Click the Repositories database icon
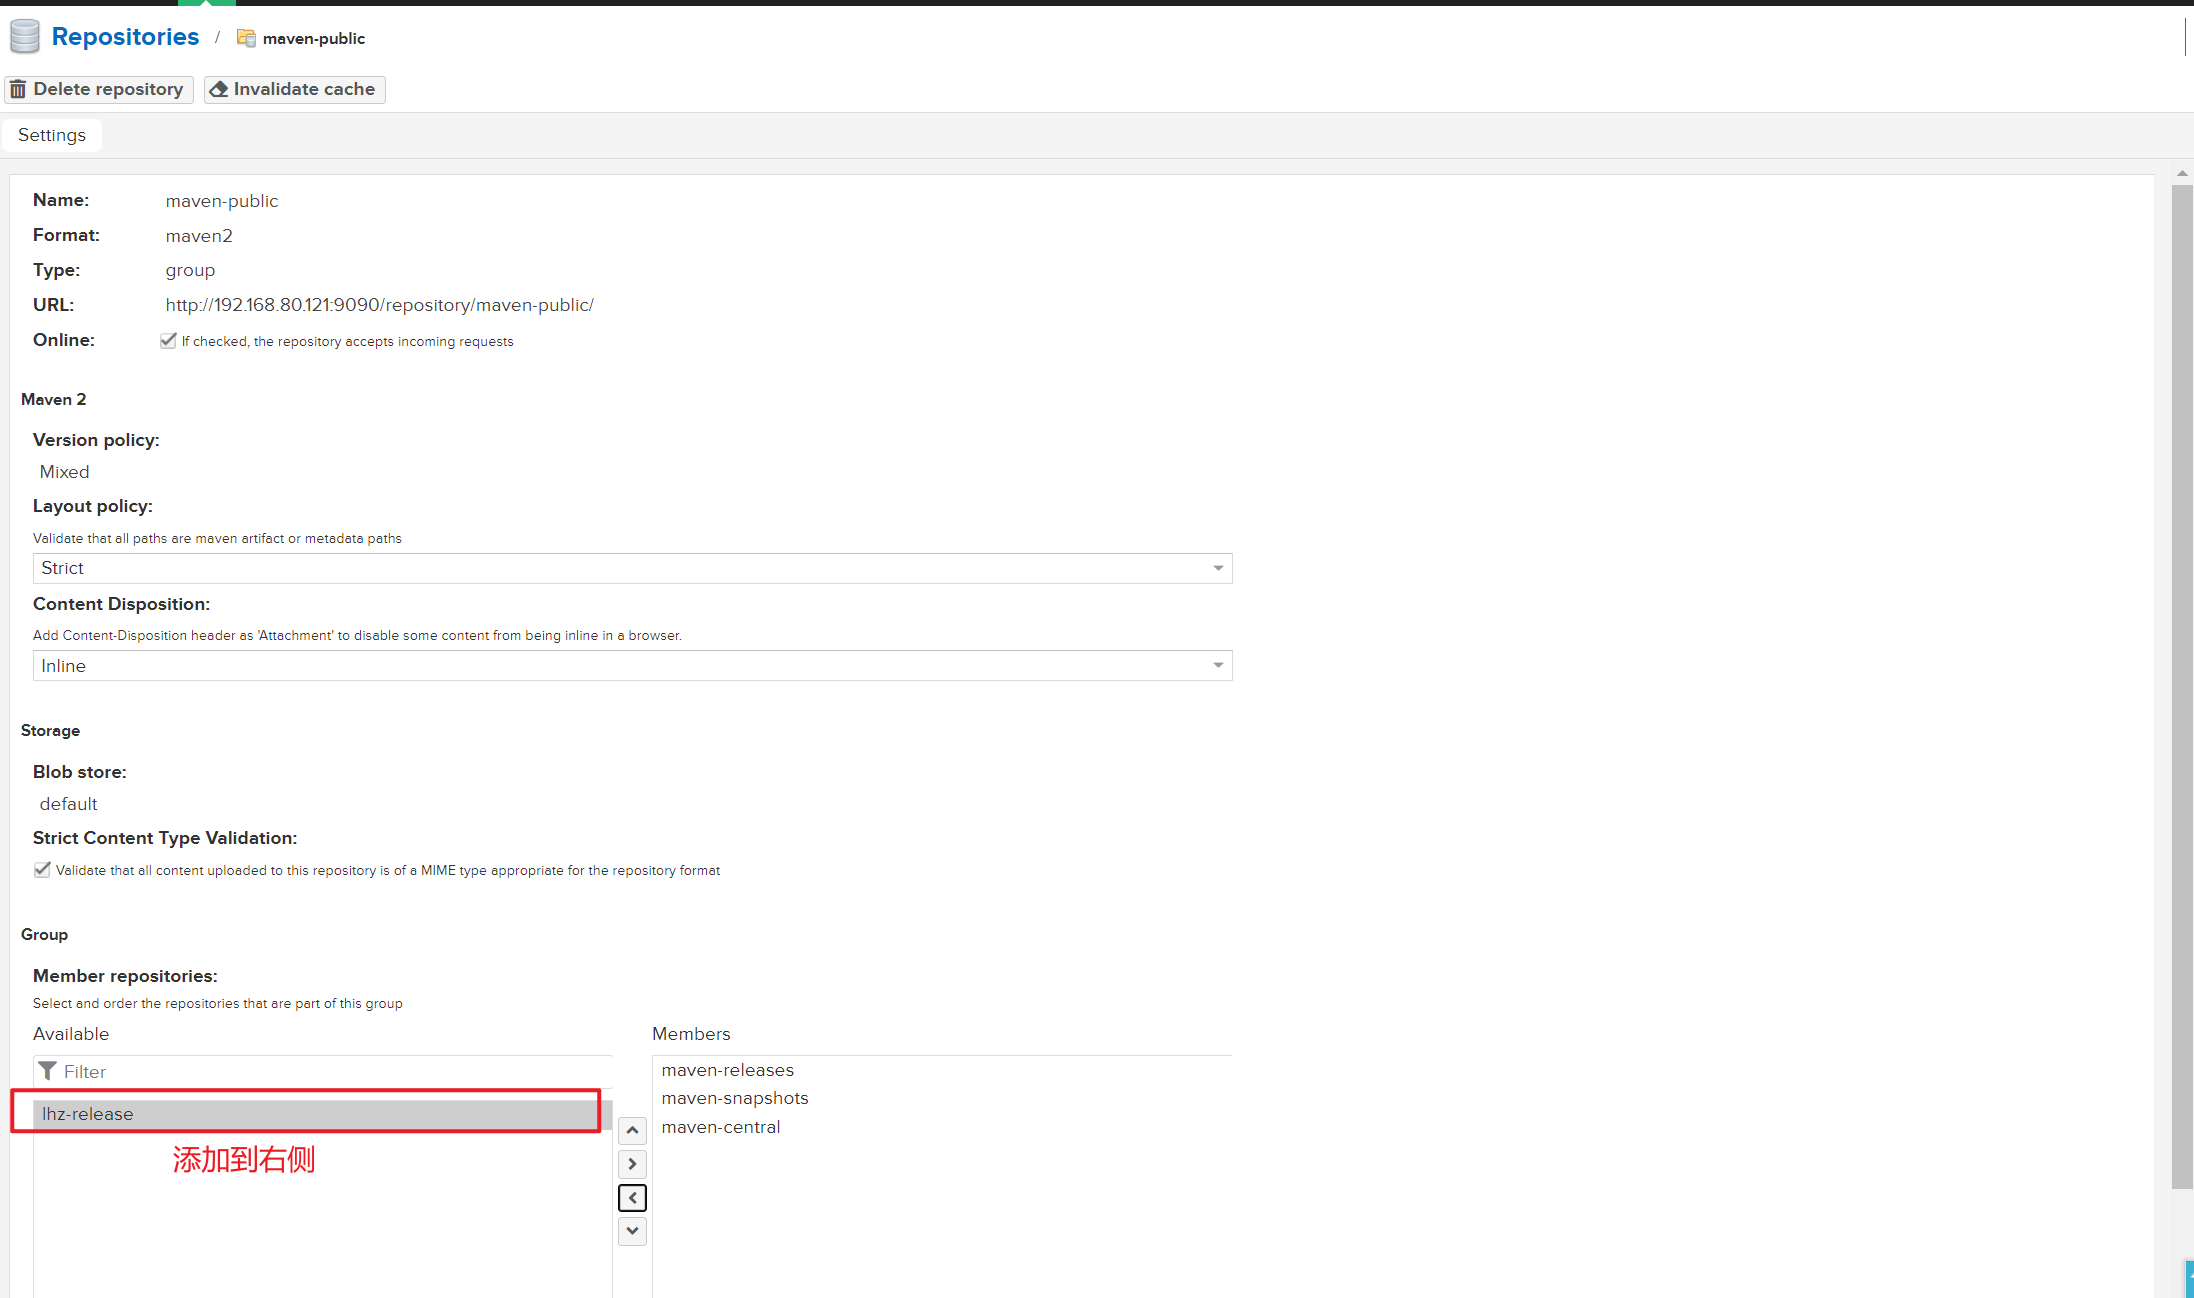 (25, 37)
